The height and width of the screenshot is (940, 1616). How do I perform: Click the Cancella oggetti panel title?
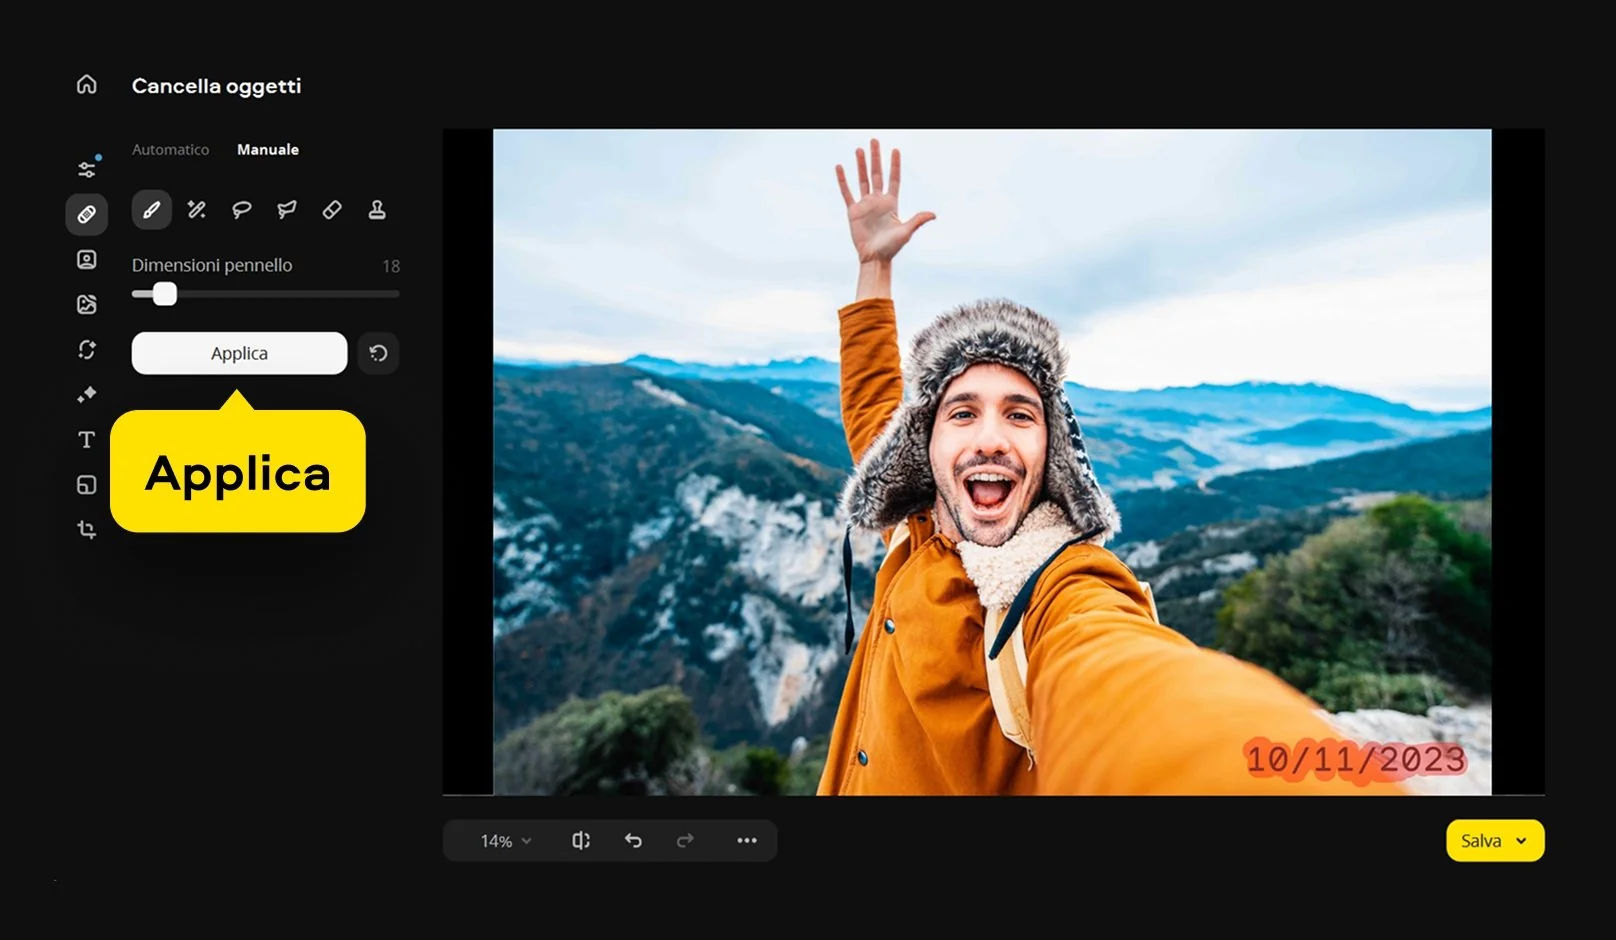click(x=217, y=86)
